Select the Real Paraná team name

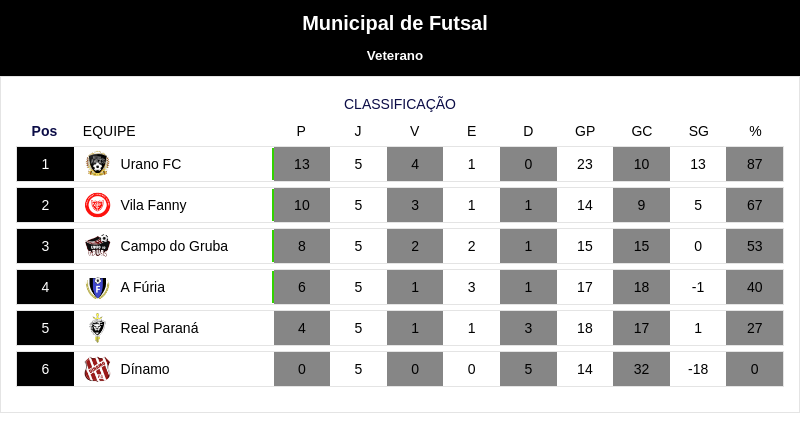(159, 328)
